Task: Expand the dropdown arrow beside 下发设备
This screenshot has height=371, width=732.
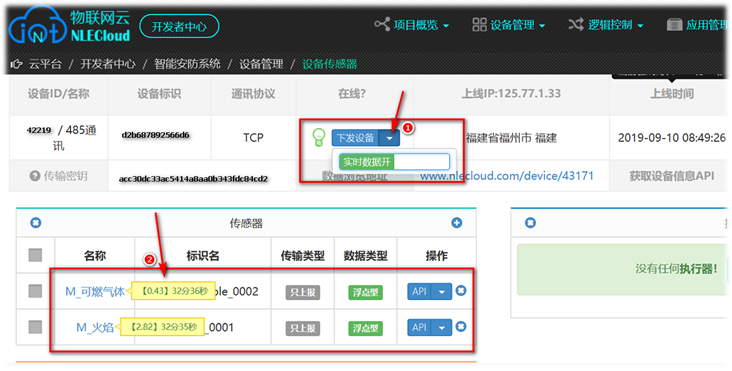Action: pos(389,138)
